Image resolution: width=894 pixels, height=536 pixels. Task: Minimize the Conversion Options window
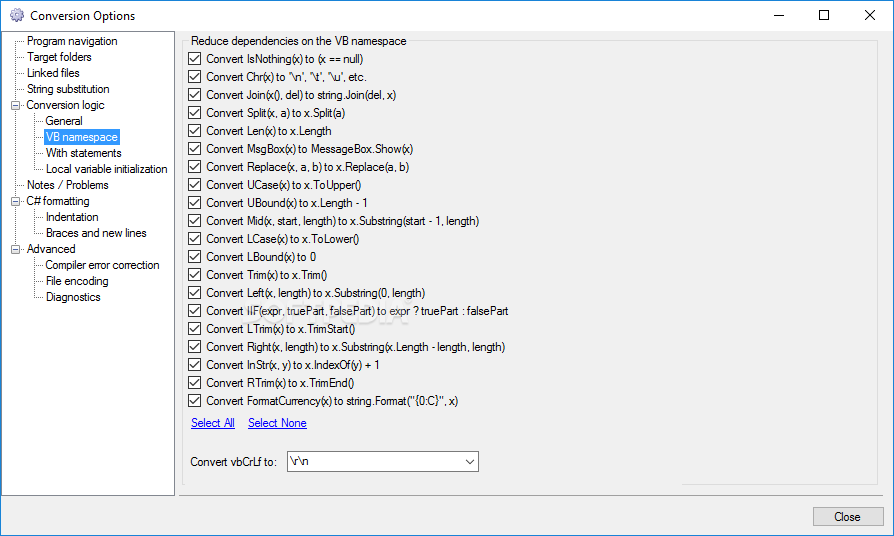[779, 15]
